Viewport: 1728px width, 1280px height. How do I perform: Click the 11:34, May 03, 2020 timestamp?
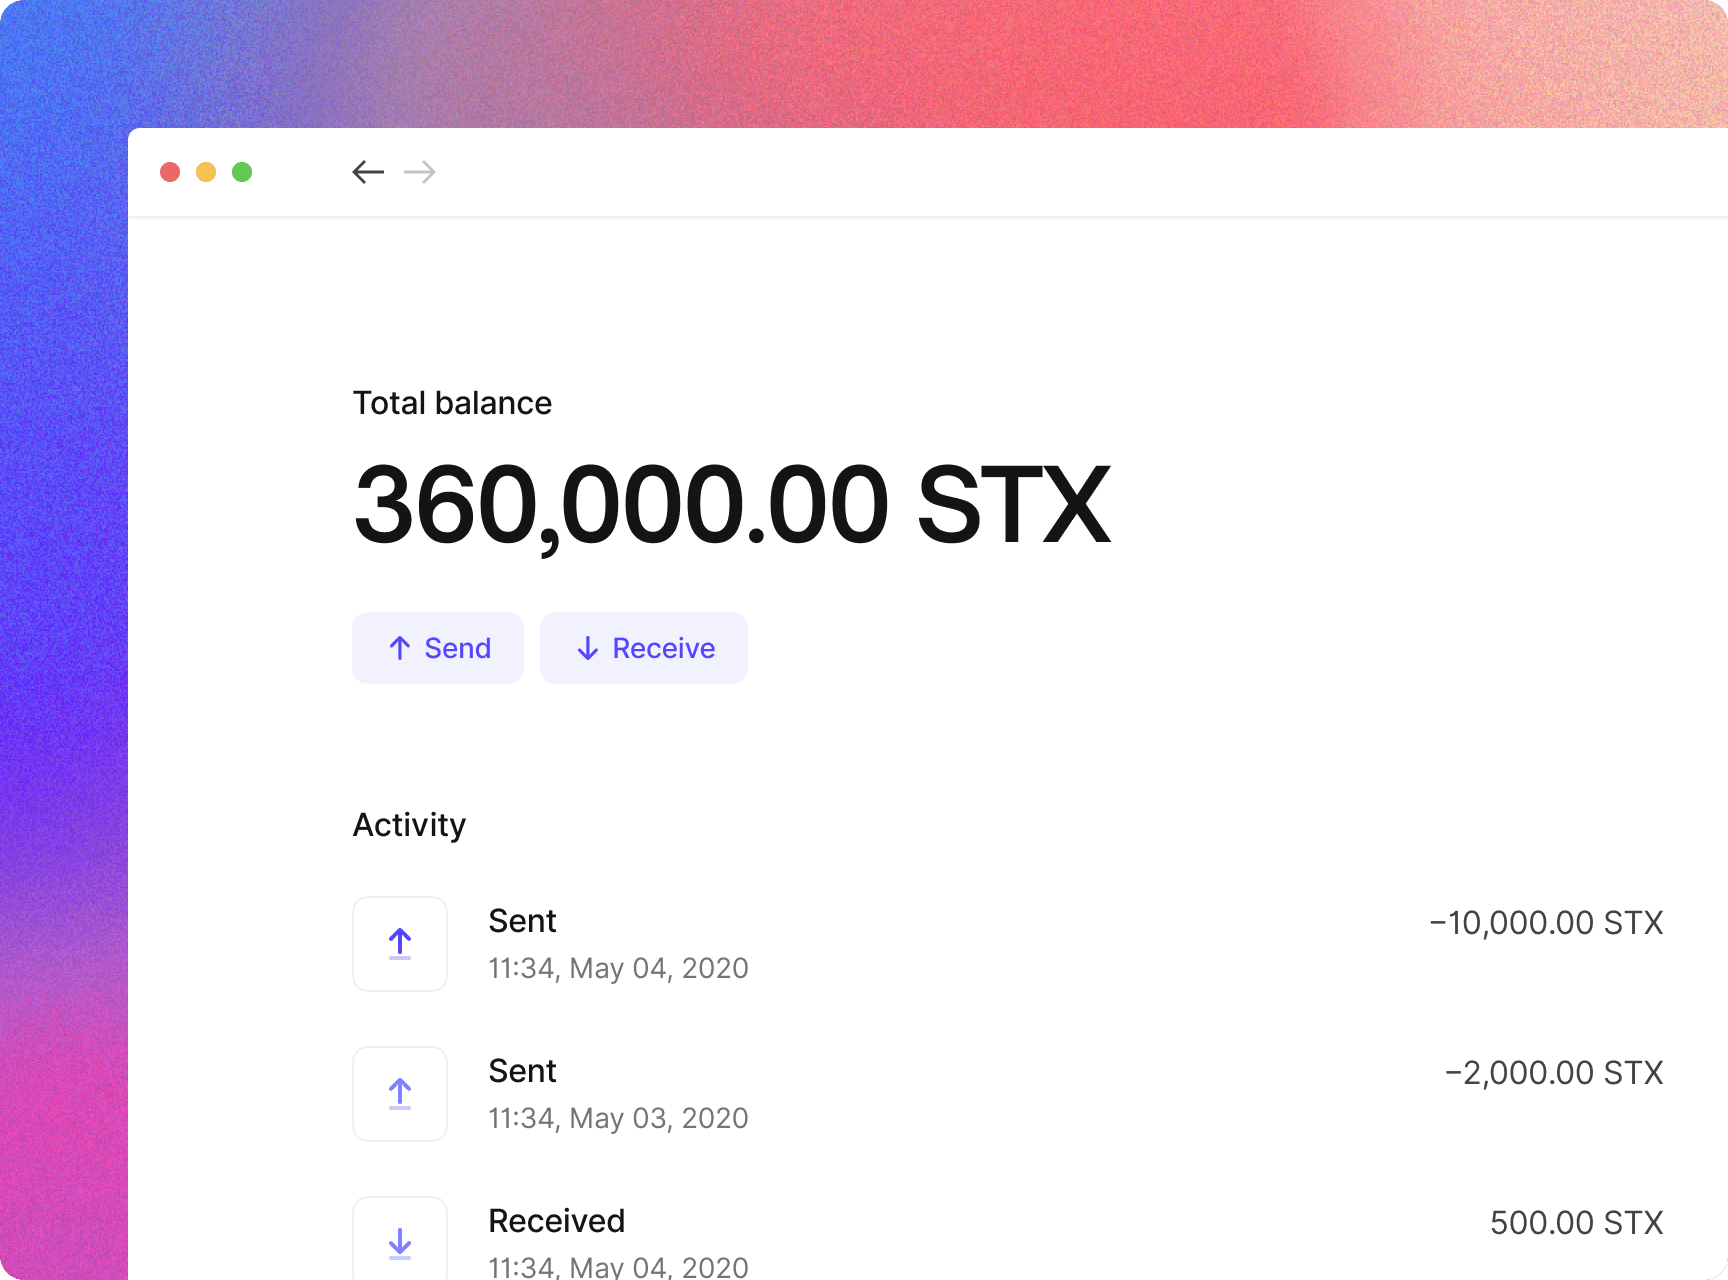click(618, 1118)
